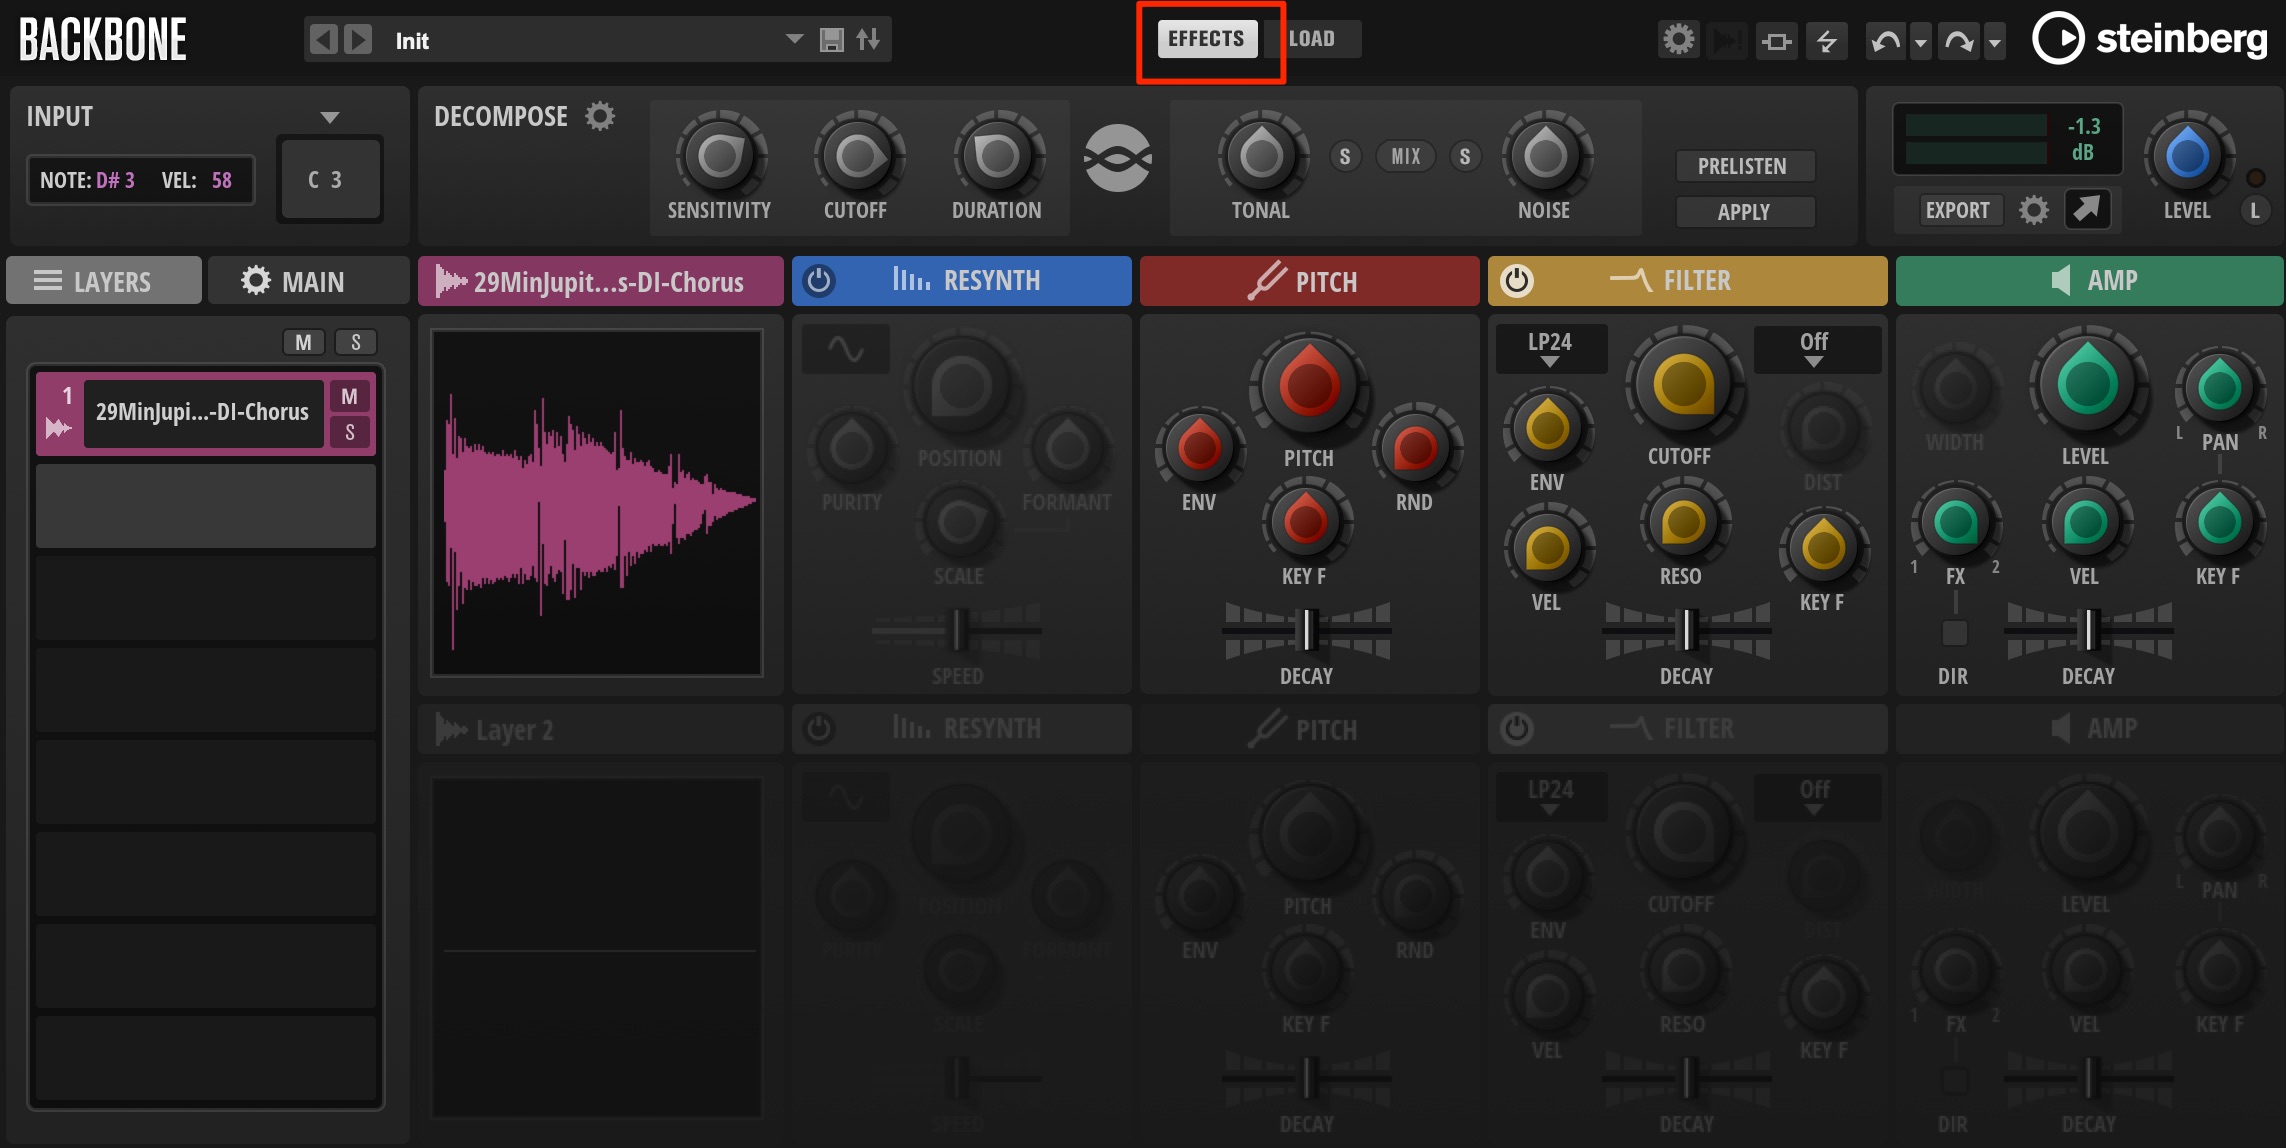
Task: Click the Apply button
Action: coord(1743,212)
